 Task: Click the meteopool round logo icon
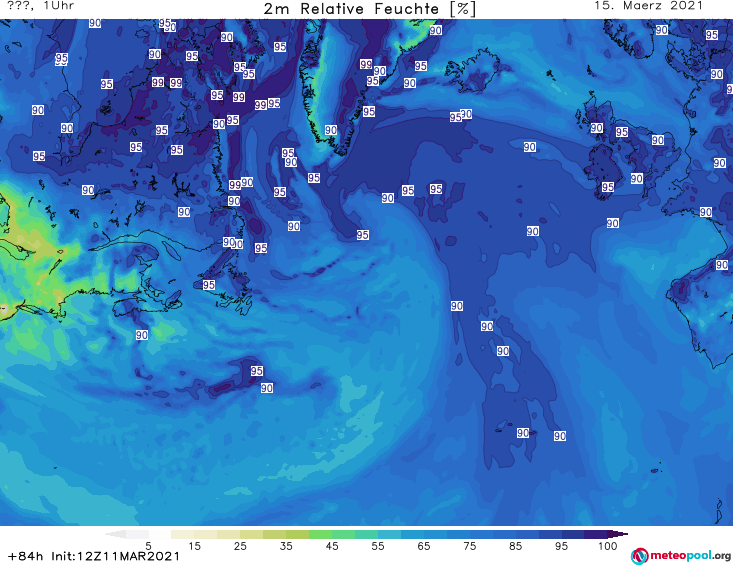pyautogui.click(x=640, y=556)
